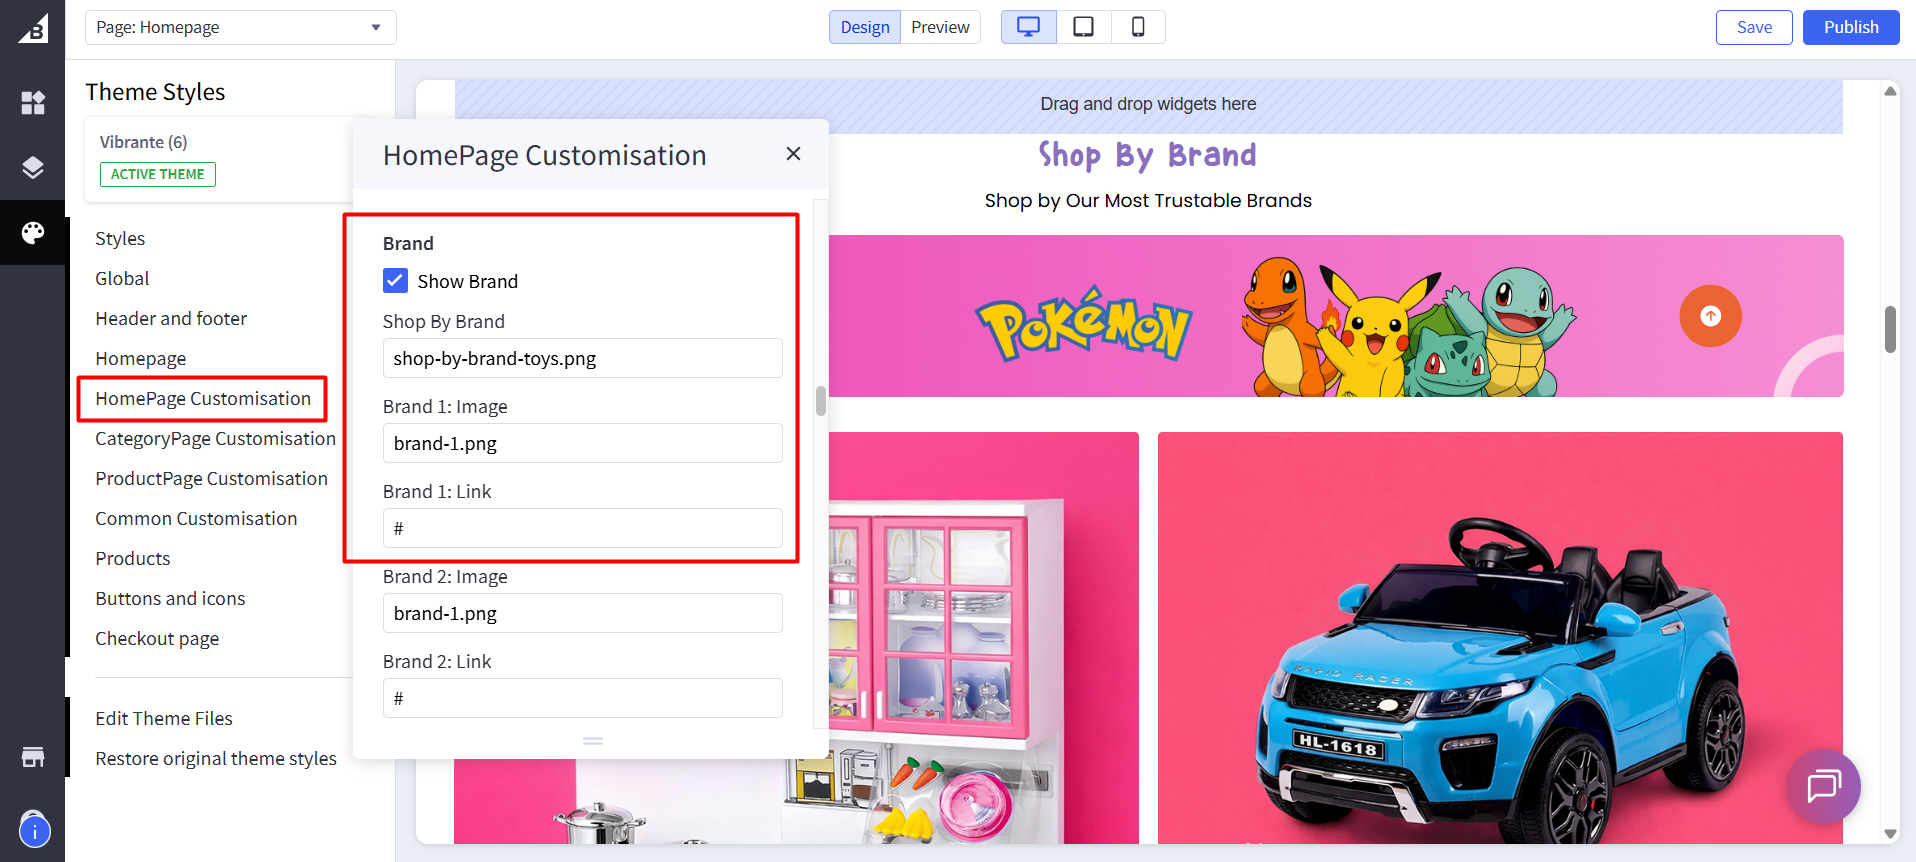Click the Publish button
This screenshot has height=862, width=1916.
[x=1851, y=27]
